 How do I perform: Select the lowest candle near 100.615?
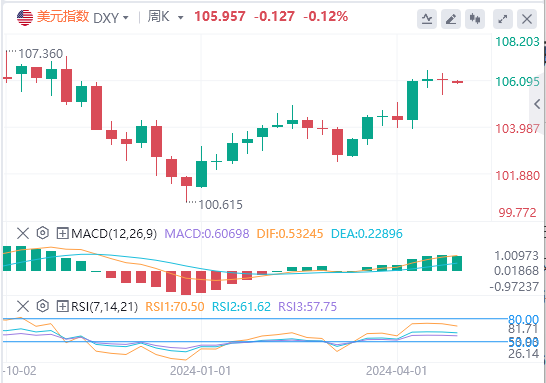click(187, 189)
